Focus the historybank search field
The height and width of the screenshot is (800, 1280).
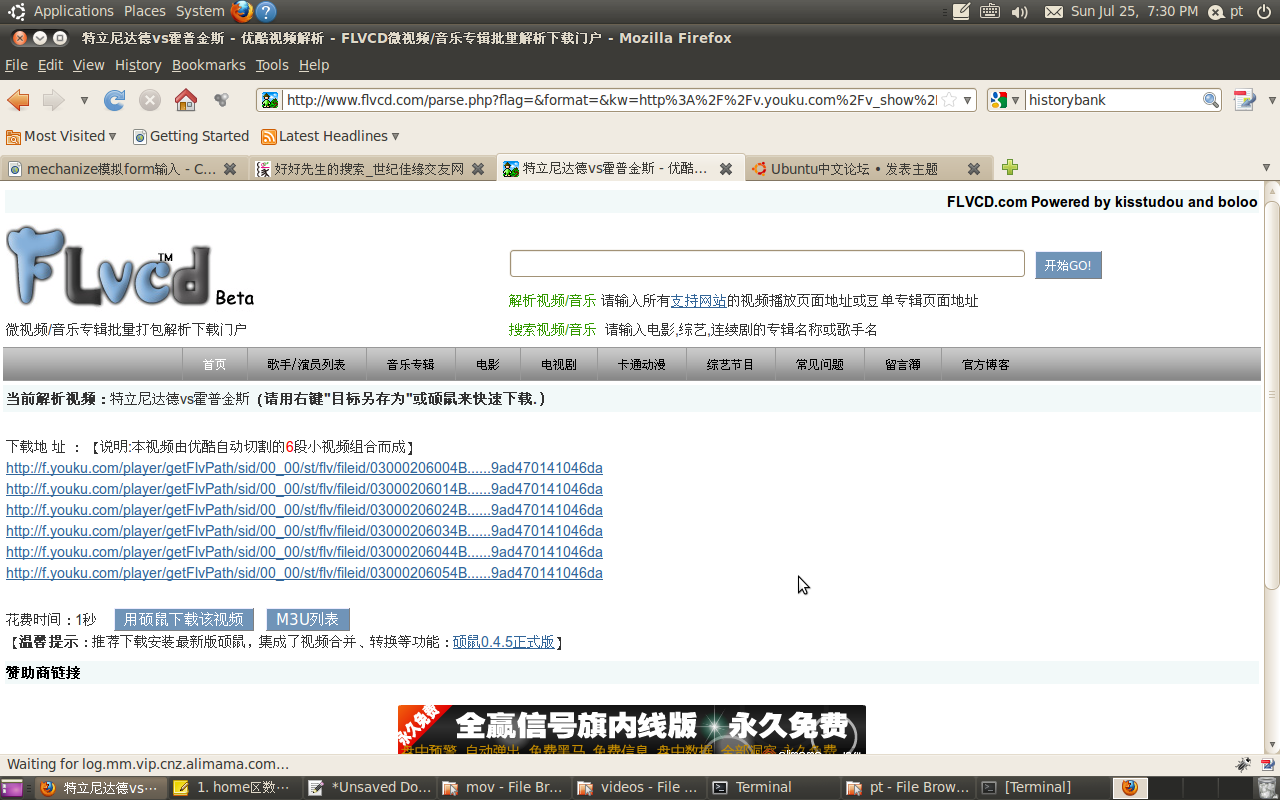click(x=1113, y=100)
